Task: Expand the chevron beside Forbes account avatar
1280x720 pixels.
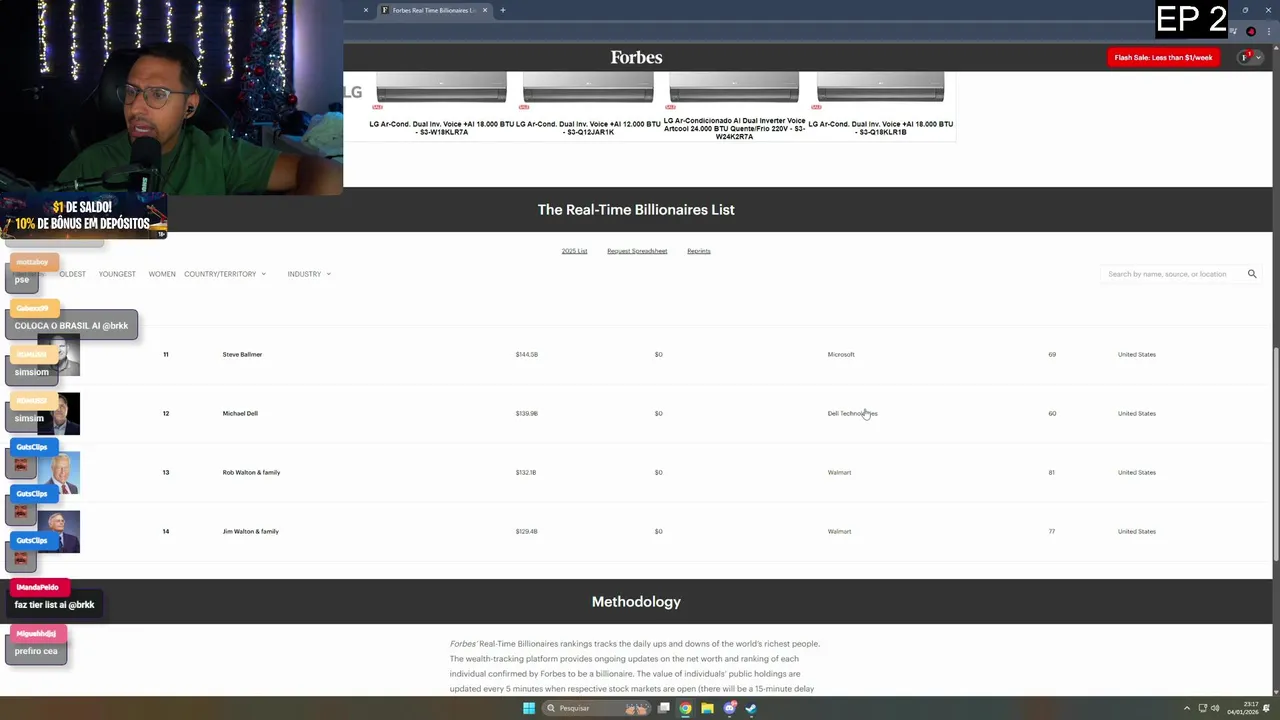Action: (1258, 57)
